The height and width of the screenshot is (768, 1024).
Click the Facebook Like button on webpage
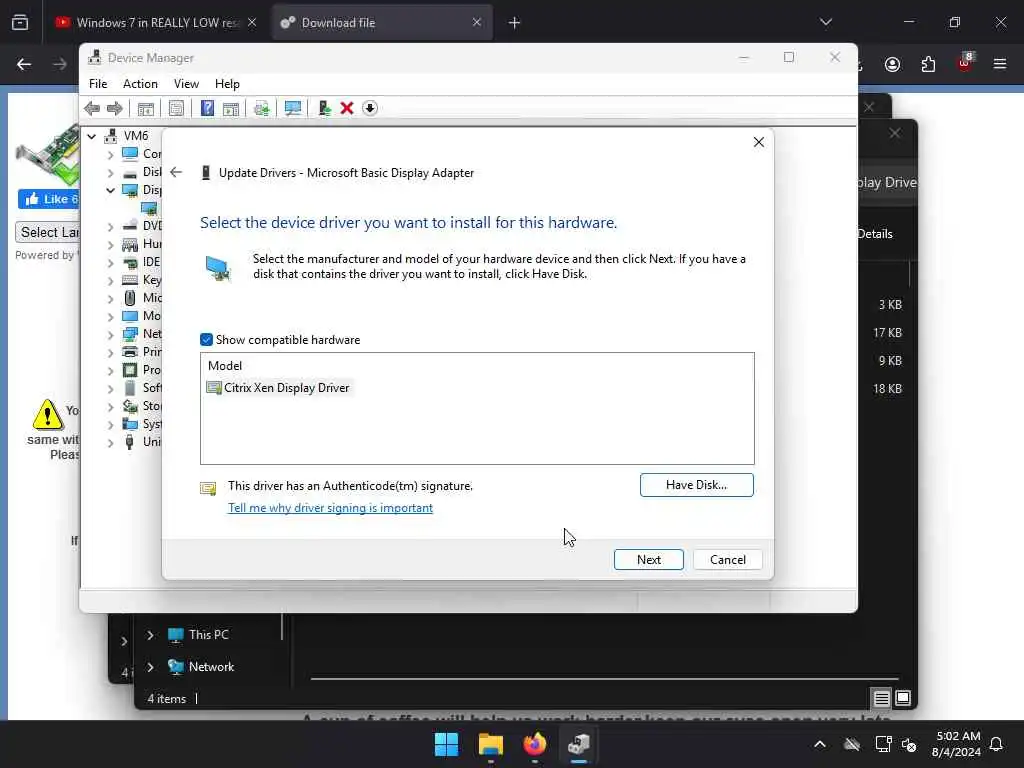click(x=49, y=199)
